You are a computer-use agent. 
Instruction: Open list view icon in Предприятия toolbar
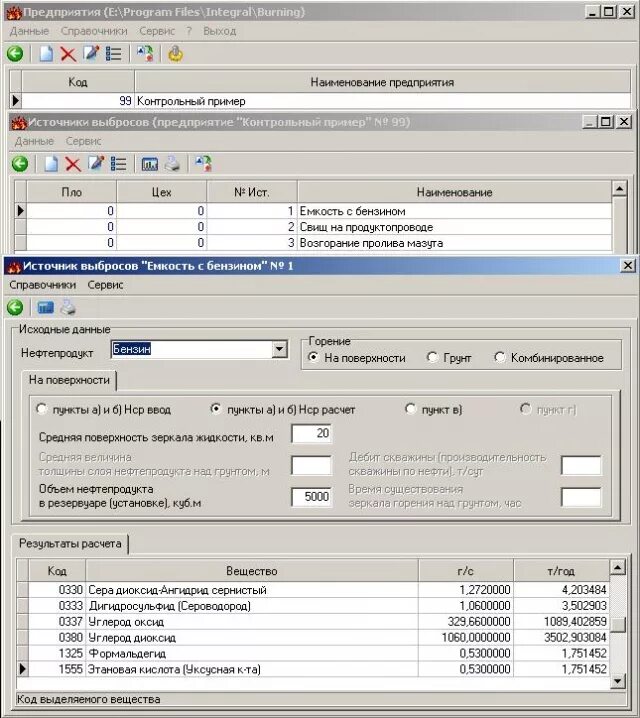114,54
